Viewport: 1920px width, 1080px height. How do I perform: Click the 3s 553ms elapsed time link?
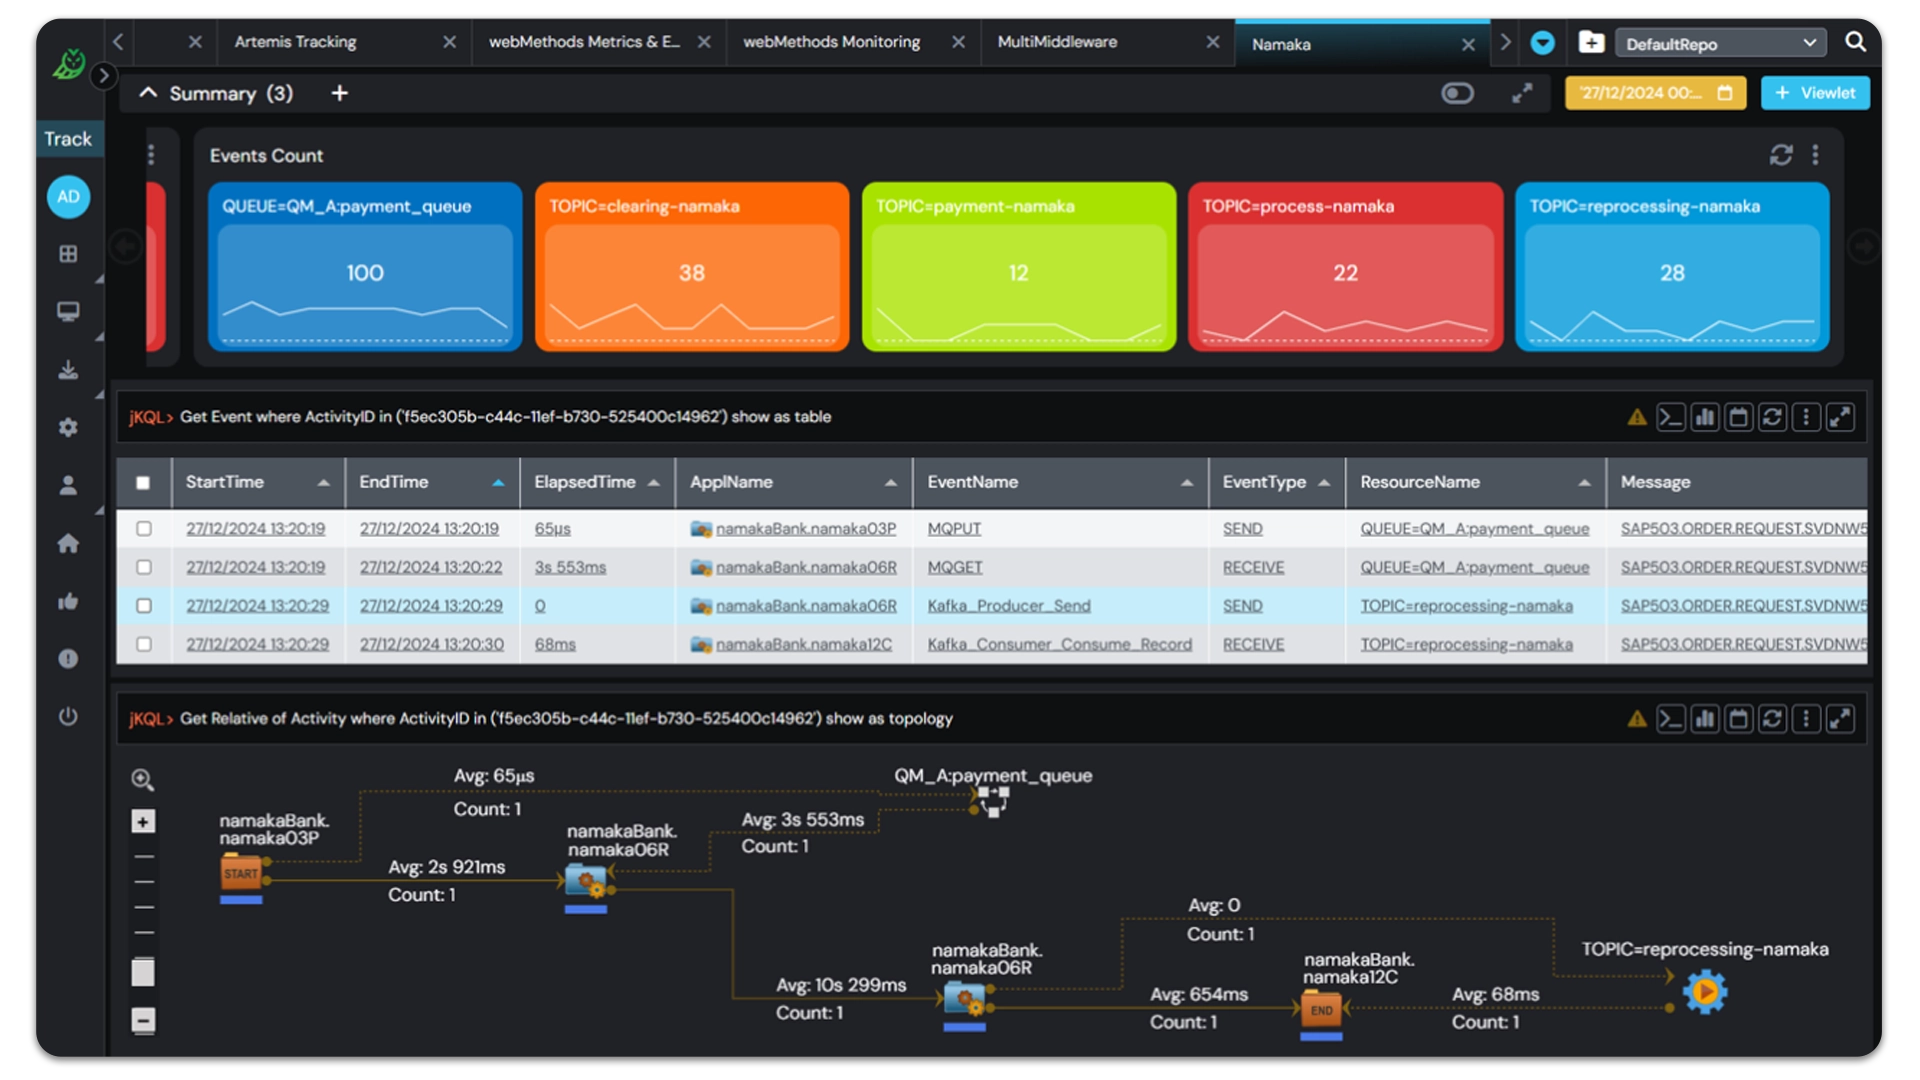570,567
